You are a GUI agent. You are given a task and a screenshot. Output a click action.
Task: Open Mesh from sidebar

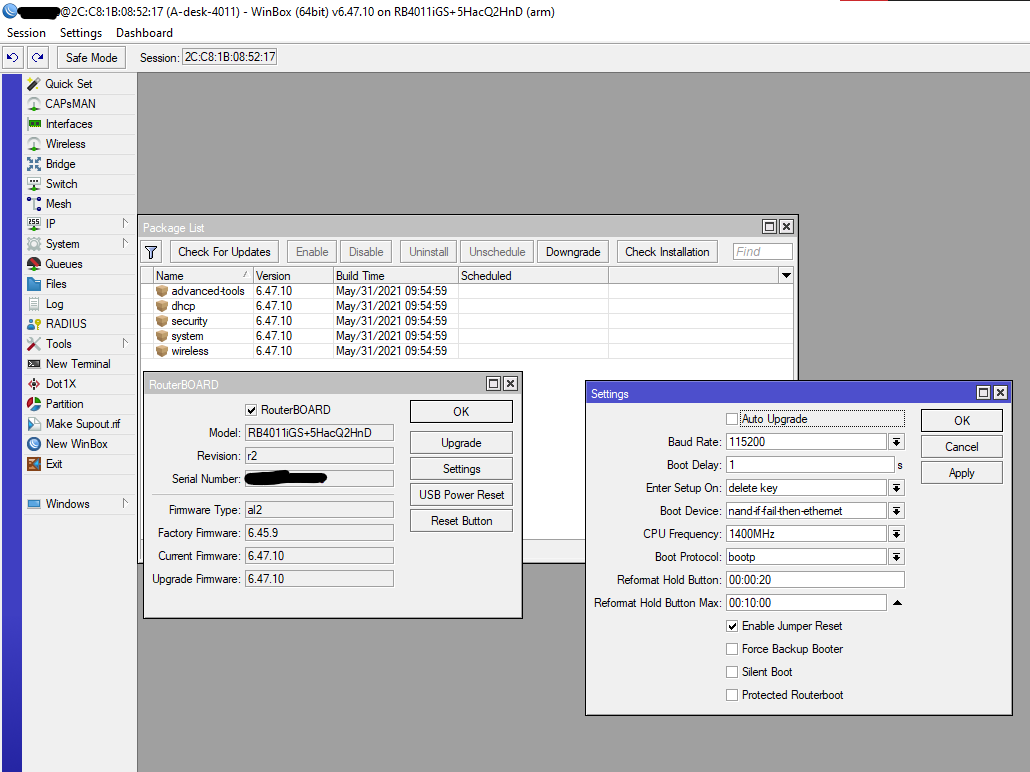(x=79, y=204)
